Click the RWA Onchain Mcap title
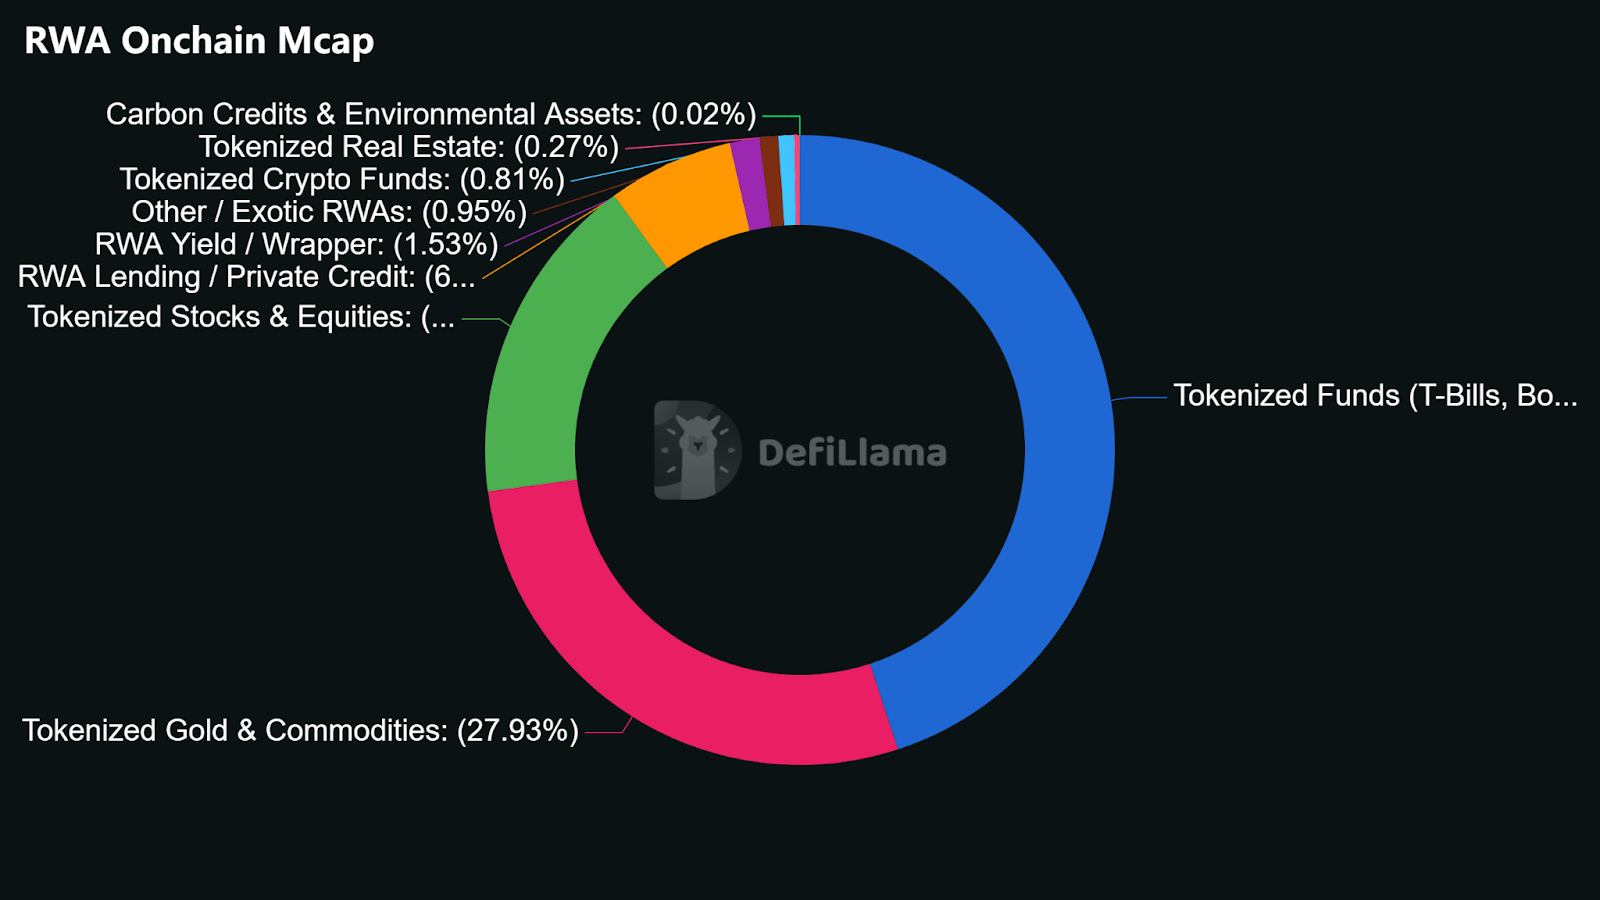 [x=199, y=41]
